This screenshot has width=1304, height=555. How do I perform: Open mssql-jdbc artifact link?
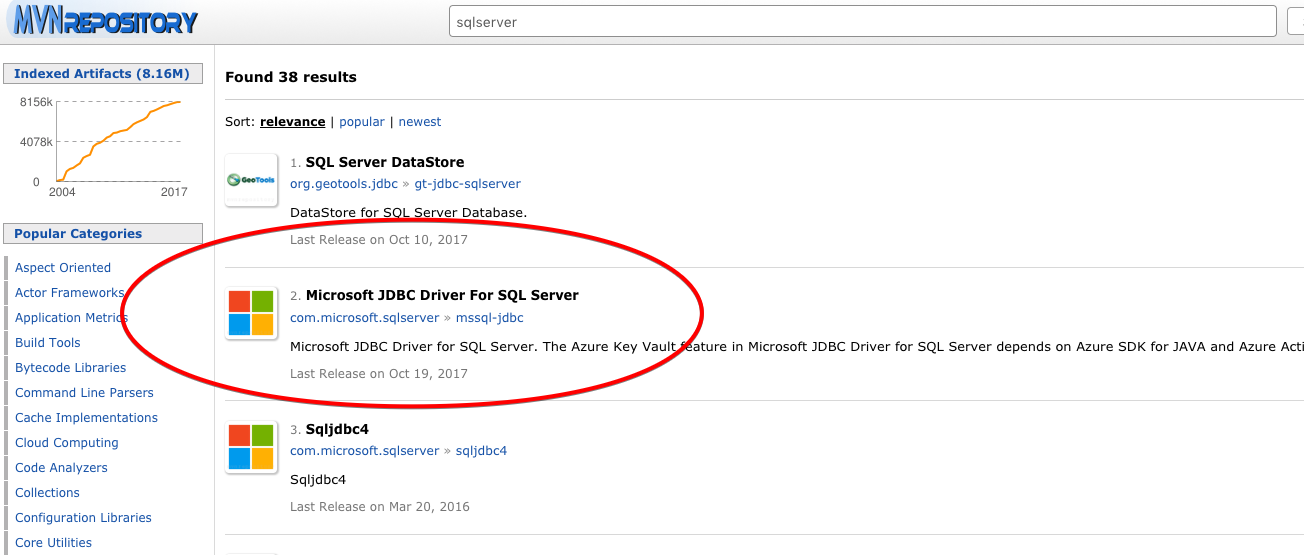click(x=490, y=318)
